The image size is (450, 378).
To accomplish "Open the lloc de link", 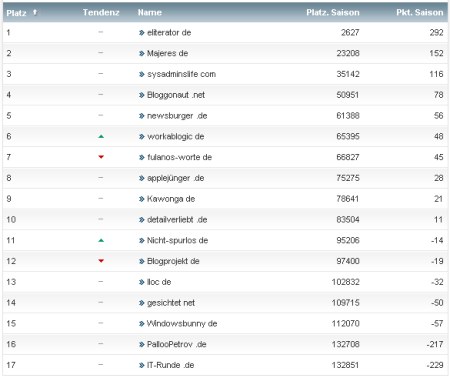I will click(x=159, y=282).
